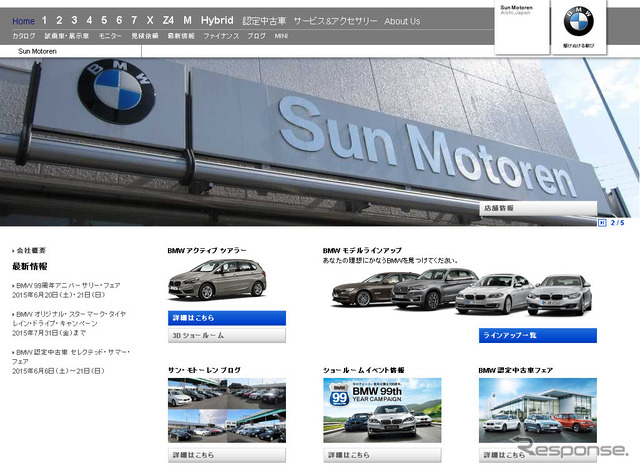Click the slideshow pause/next control icon
The width and height of the screenshot is (640, 469).
click(x=602, y=222)
